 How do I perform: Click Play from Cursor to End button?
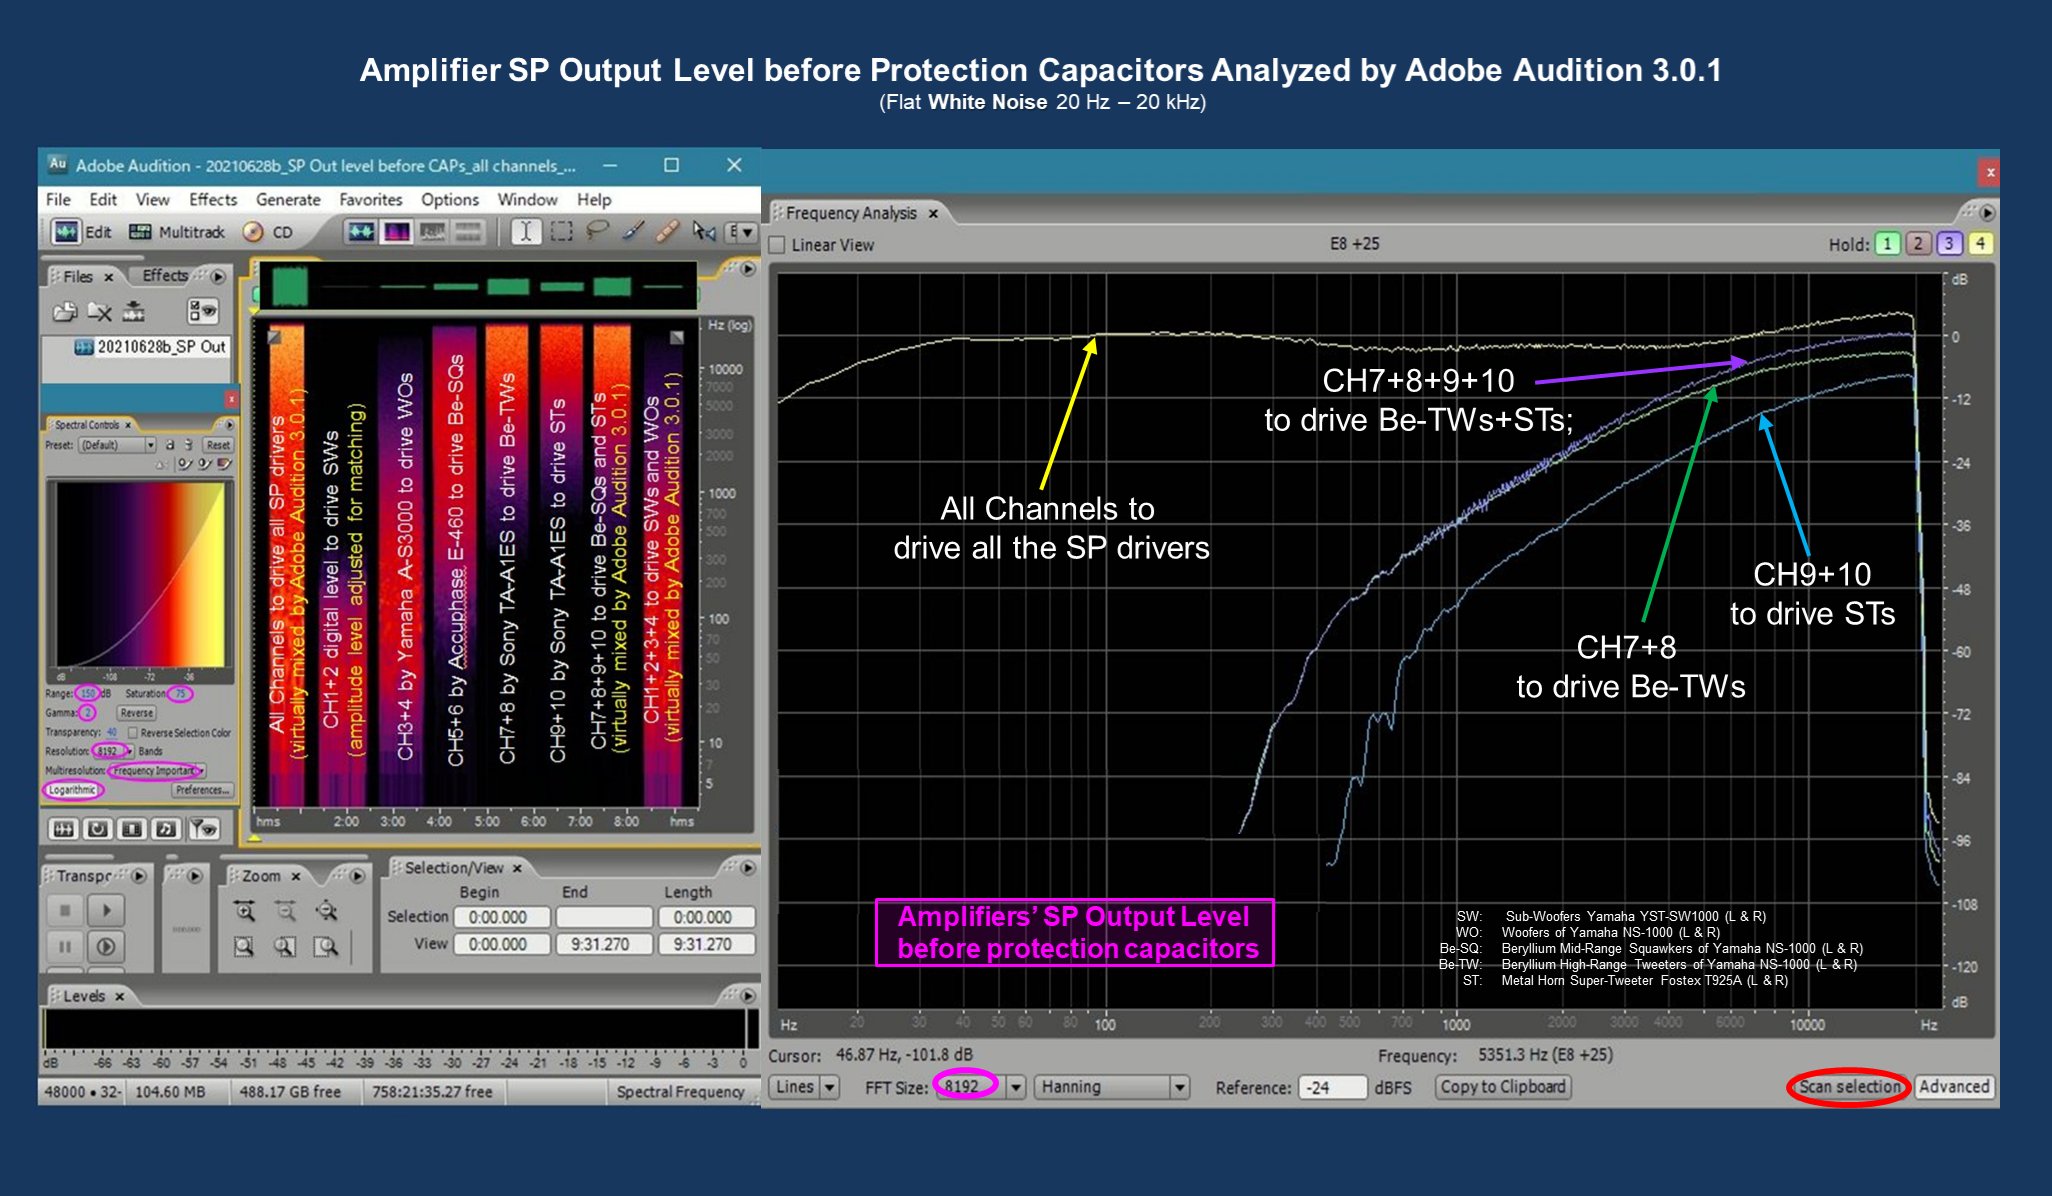(x=106, y=946)
